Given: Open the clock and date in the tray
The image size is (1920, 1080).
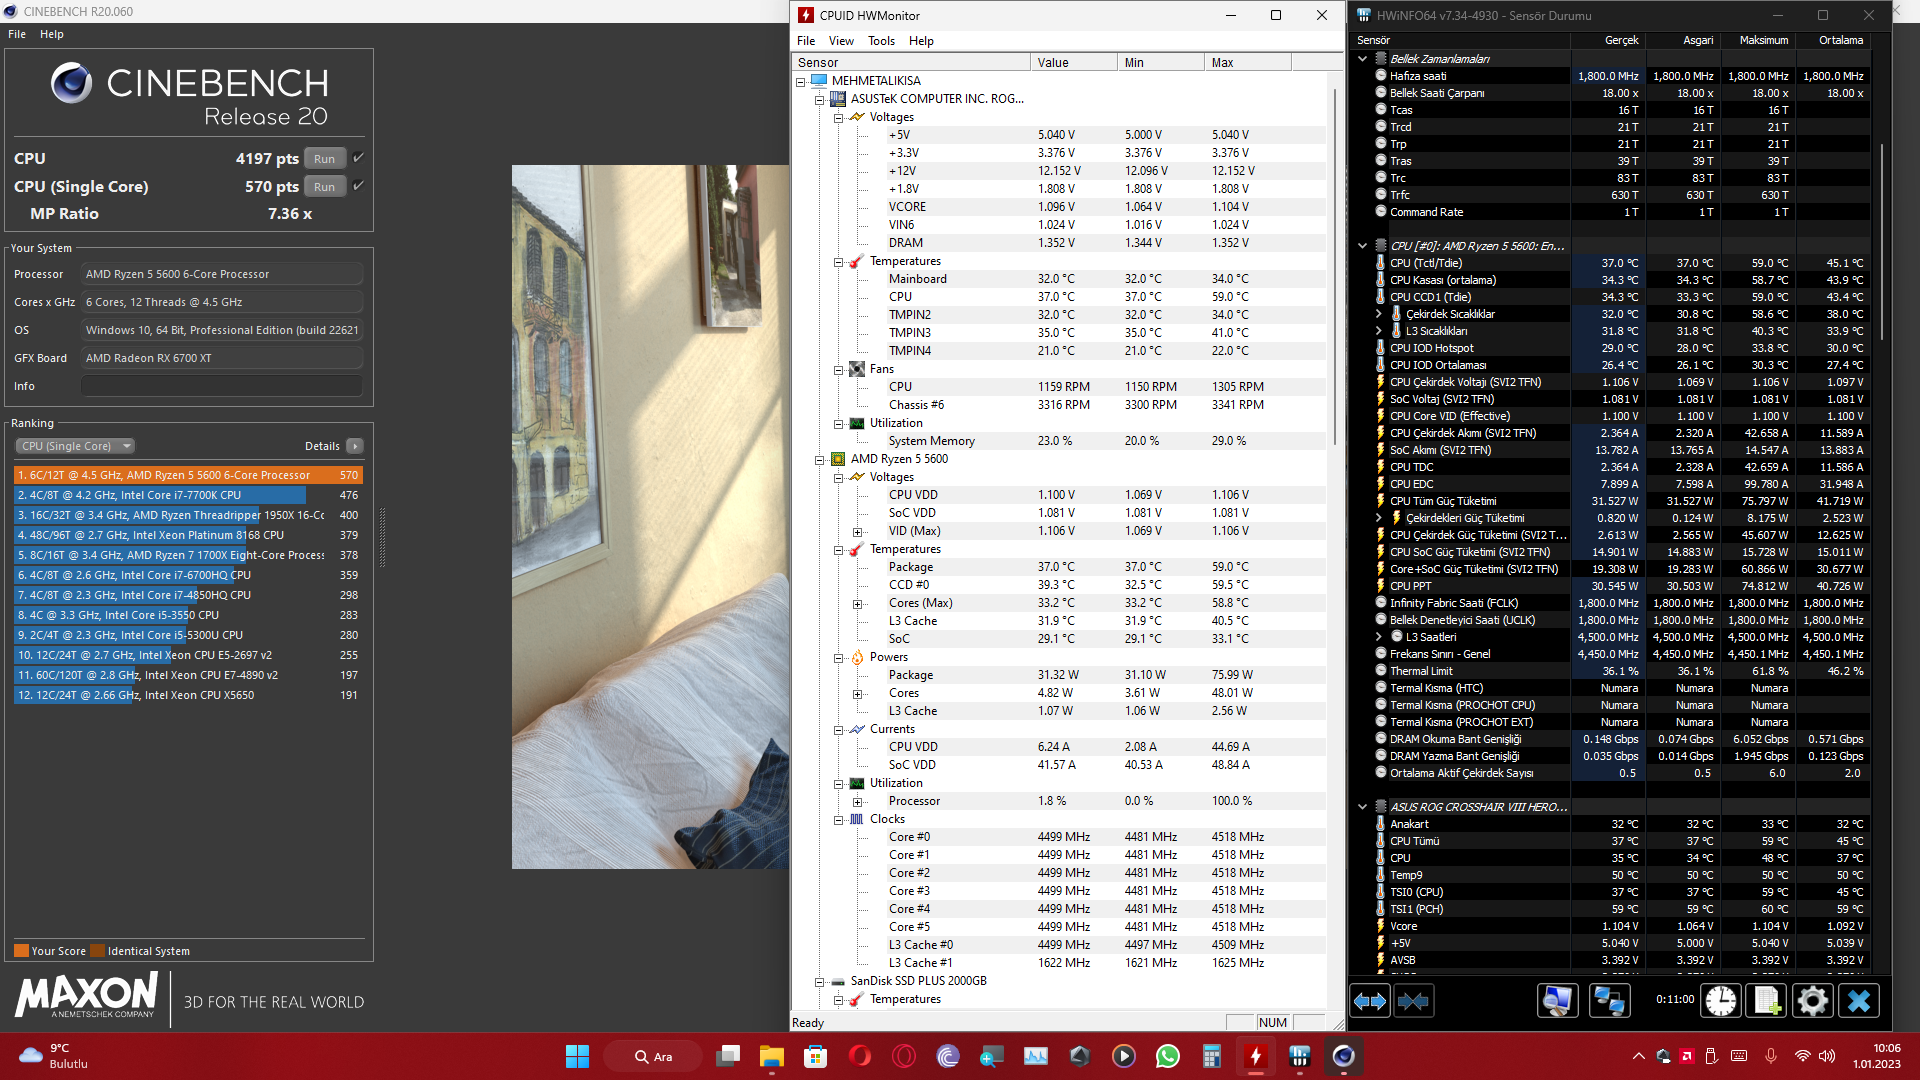Looking at the screenshot, I should click(1876, 1056).
